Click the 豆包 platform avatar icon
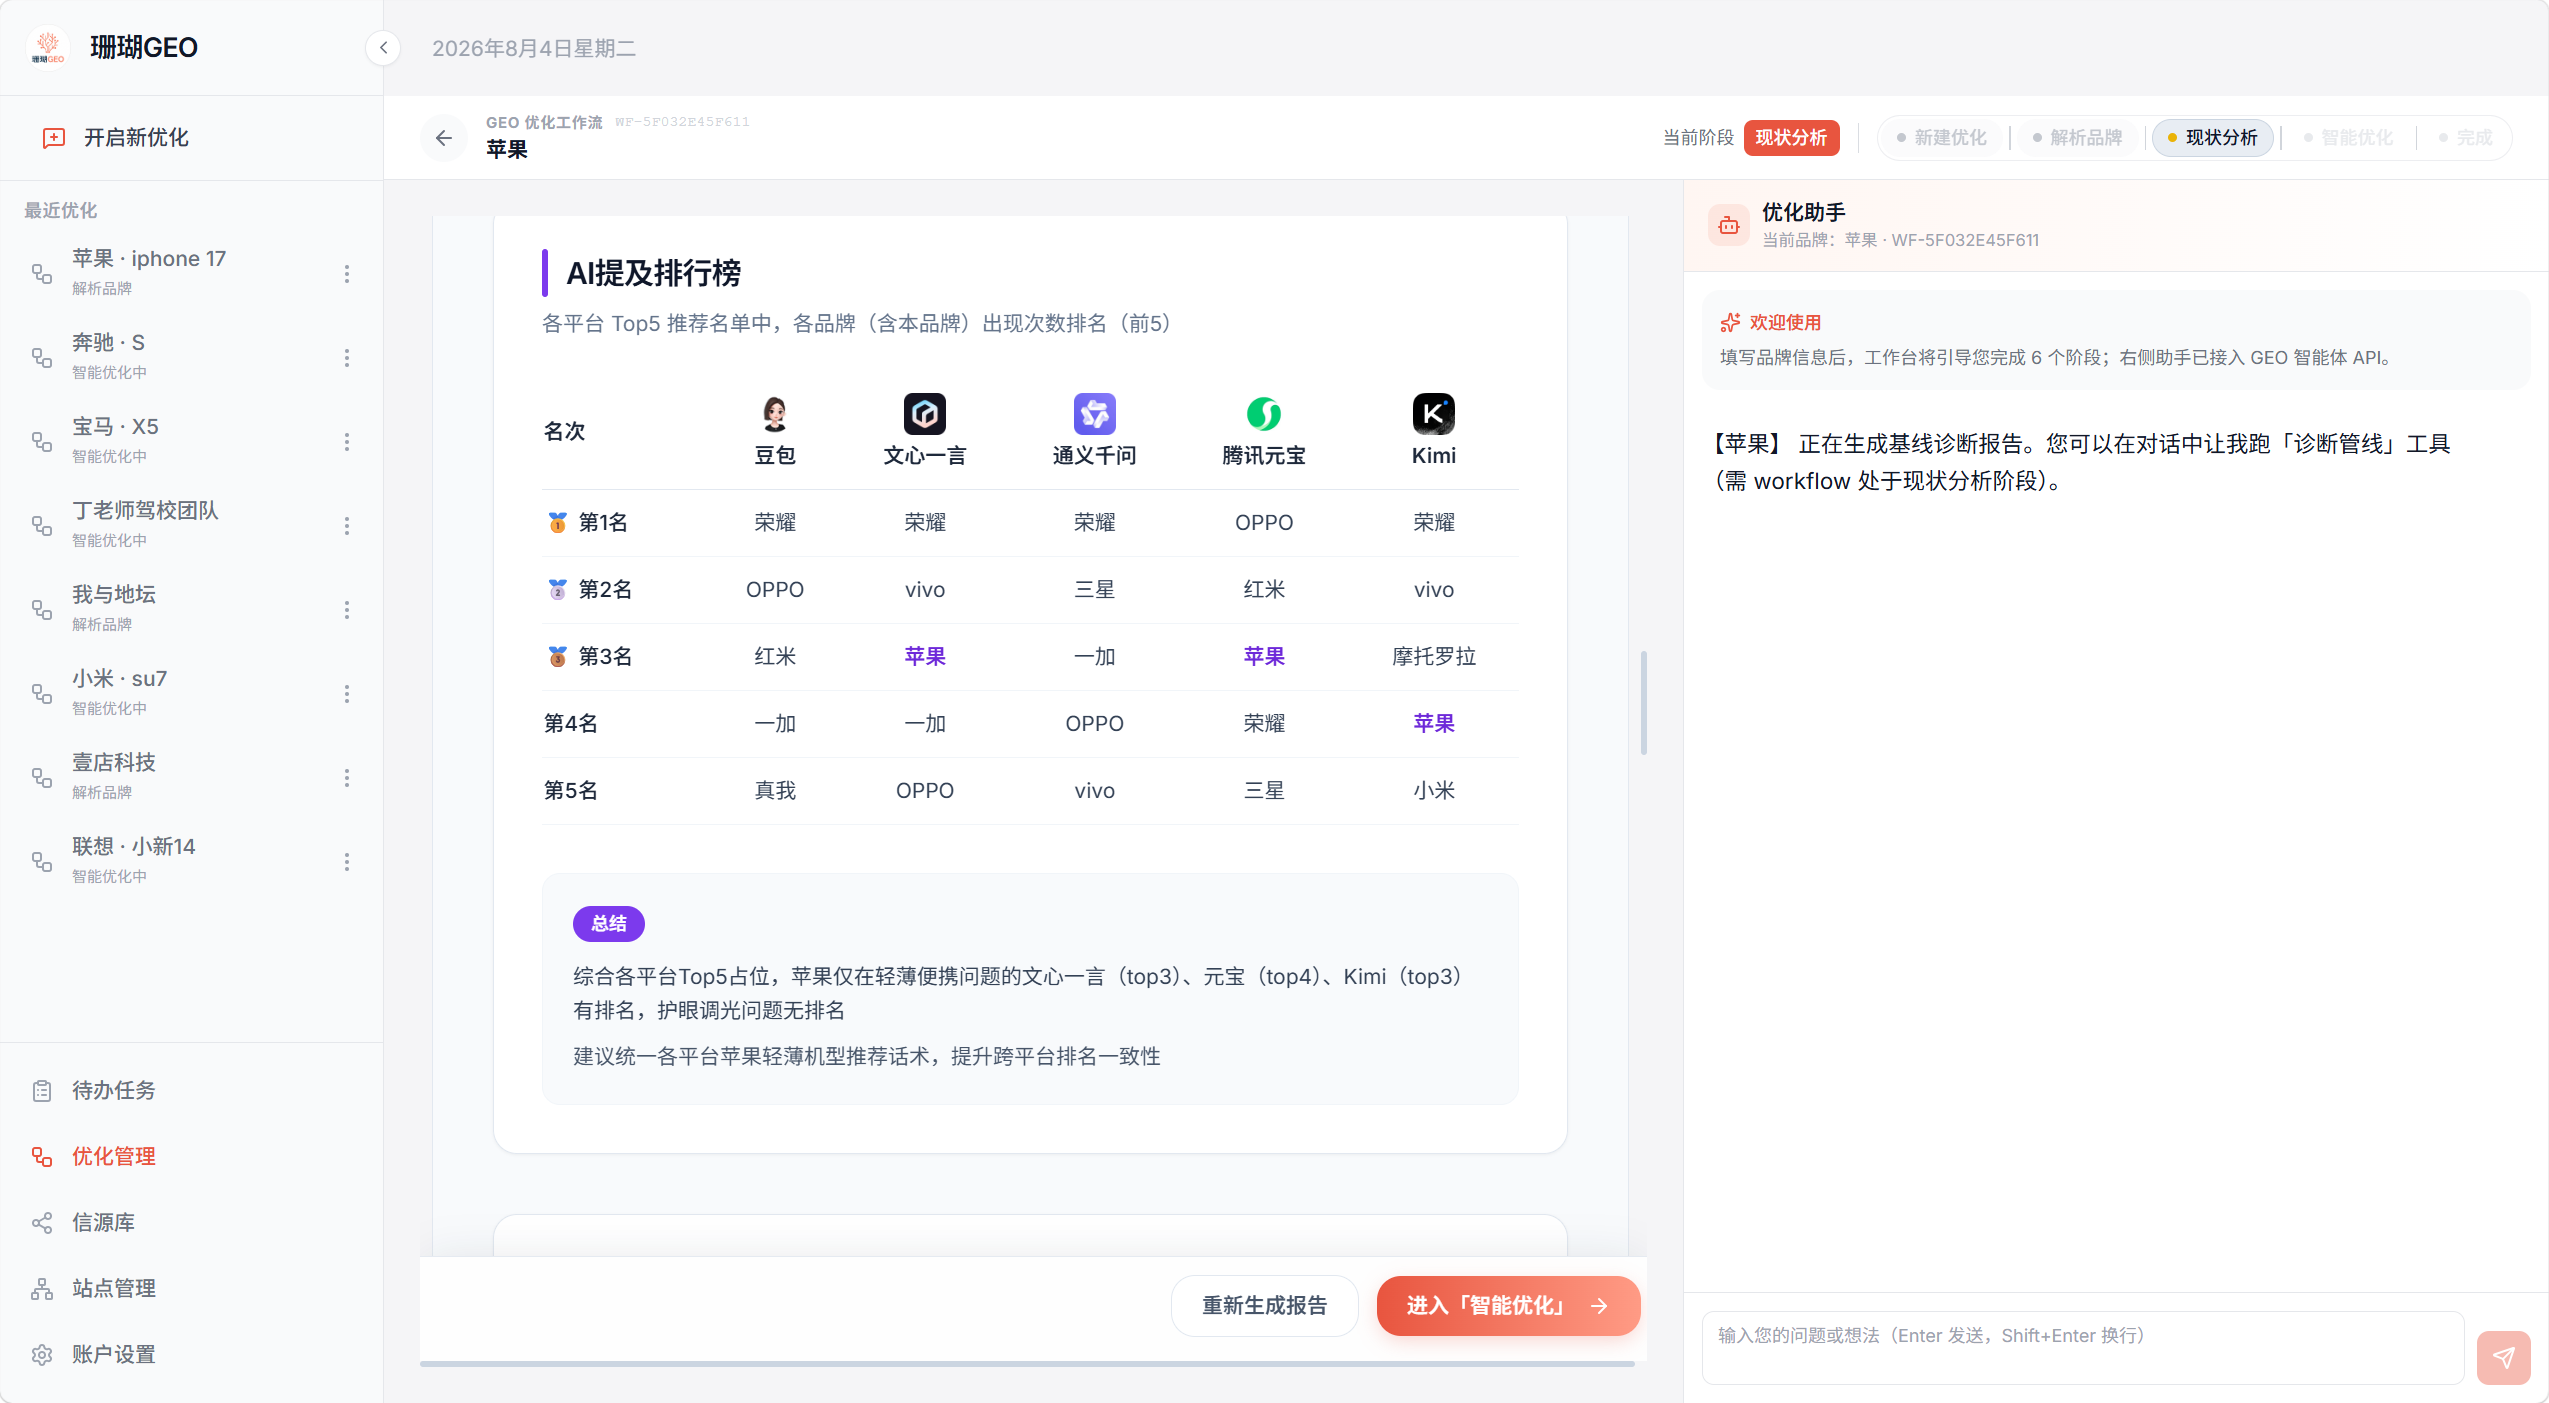Image resolution: width=2549 pixels, height=1403 pixels. tap(775, 413)
